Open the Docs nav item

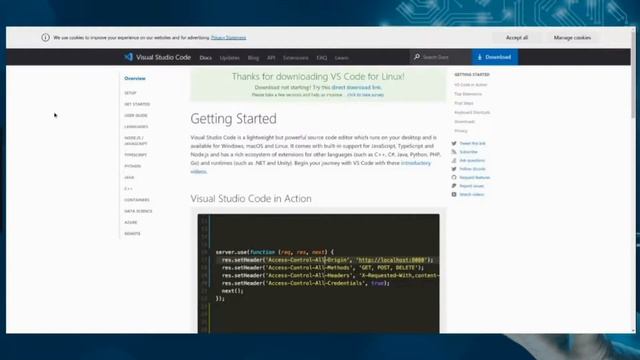[x=206, y=58]
